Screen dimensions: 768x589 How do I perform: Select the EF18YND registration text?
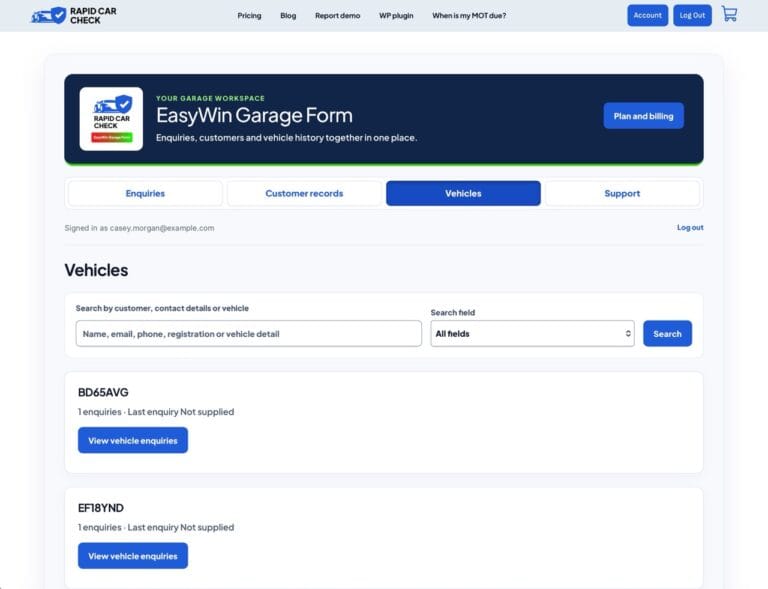pos(101,508)
